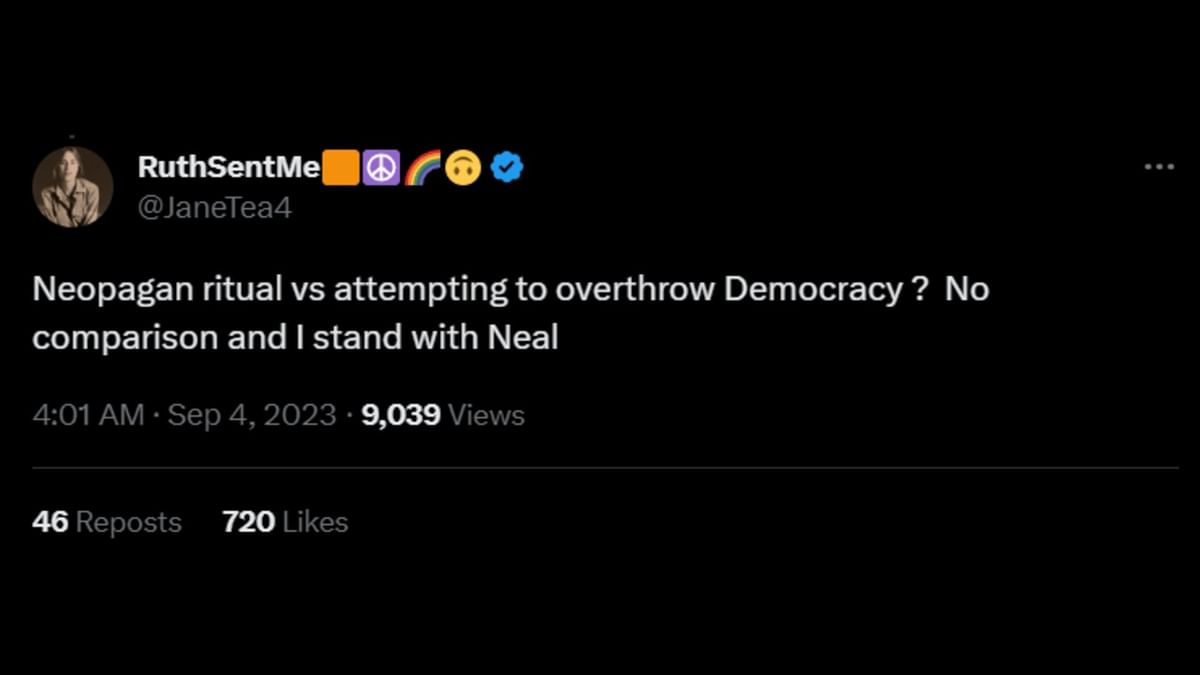The height and width of the screenshot is (675, 1200).
Task: Click the 9,039 Views counter
Action: (x=440, y=414)
